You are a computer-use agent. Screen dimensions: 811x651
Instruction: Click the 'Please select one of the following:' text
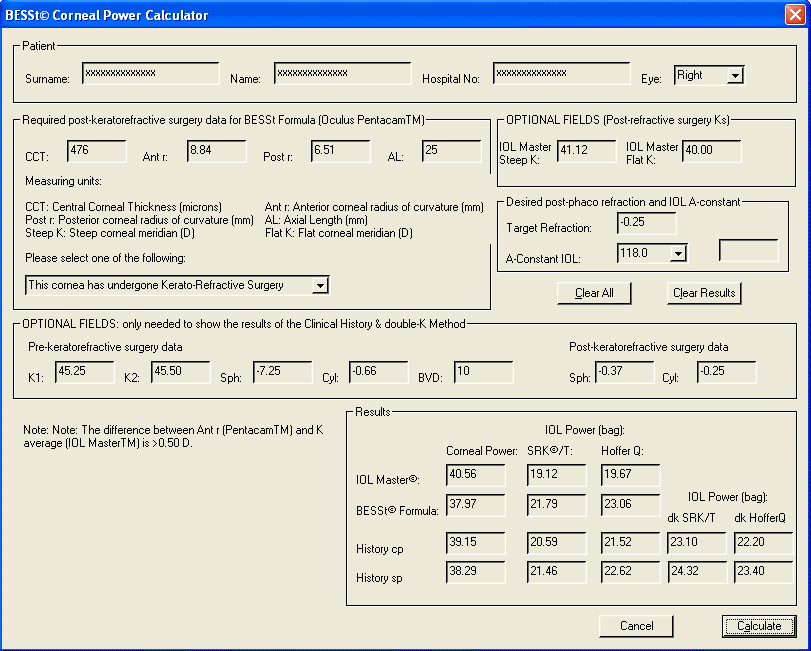(x=106, y=258)
